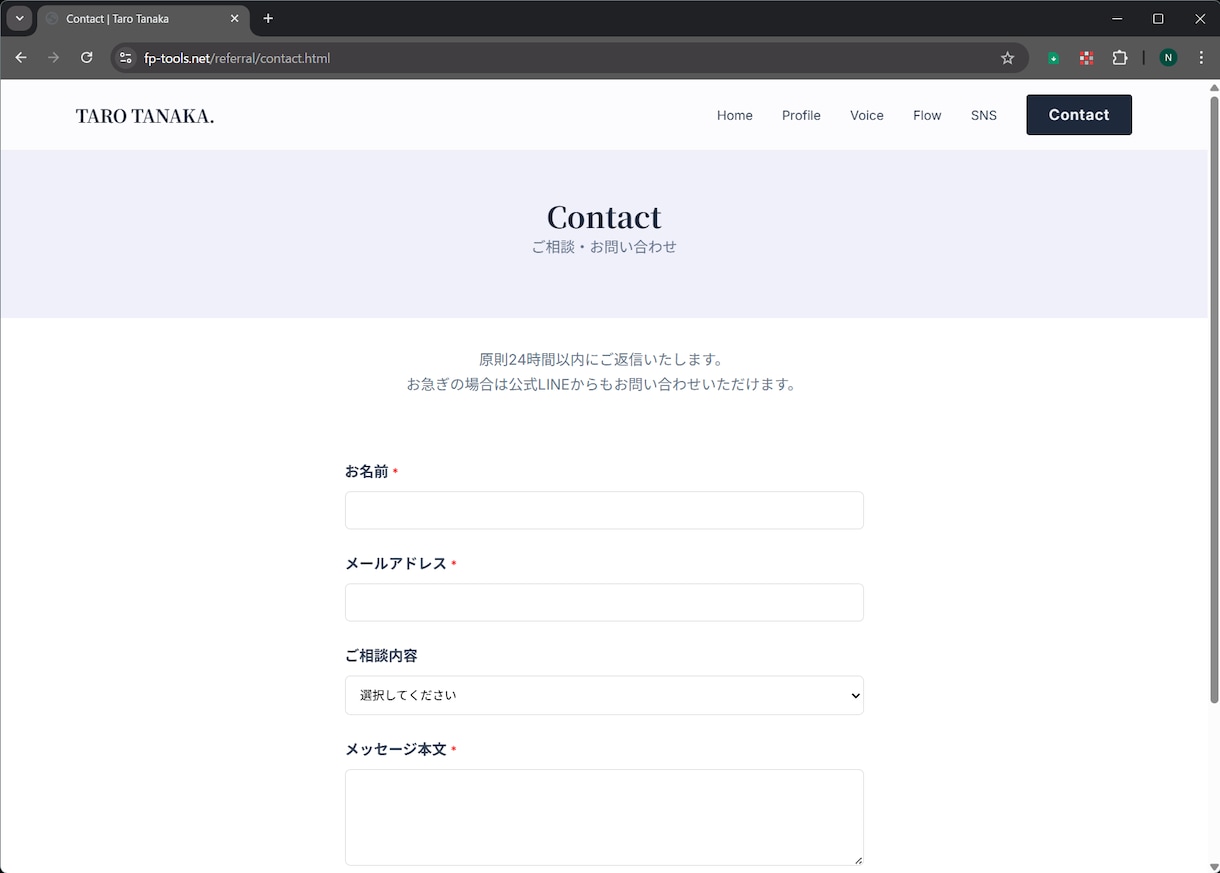Click the メールアドレス field label
The width and height of the screenshot is (1220, 873).
pyautogui.click(x=396, y=564)
